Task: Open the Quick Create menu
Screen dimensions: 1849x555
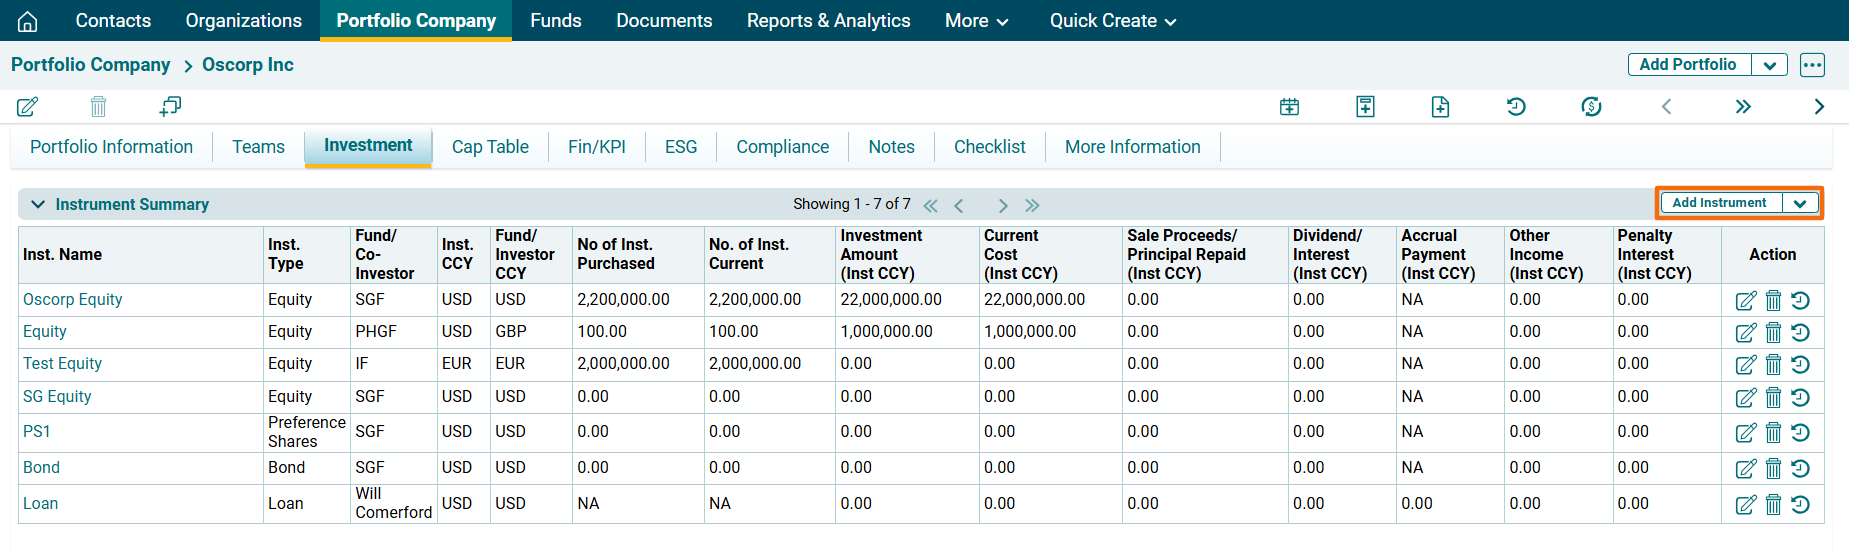Action: point(1112,21)
